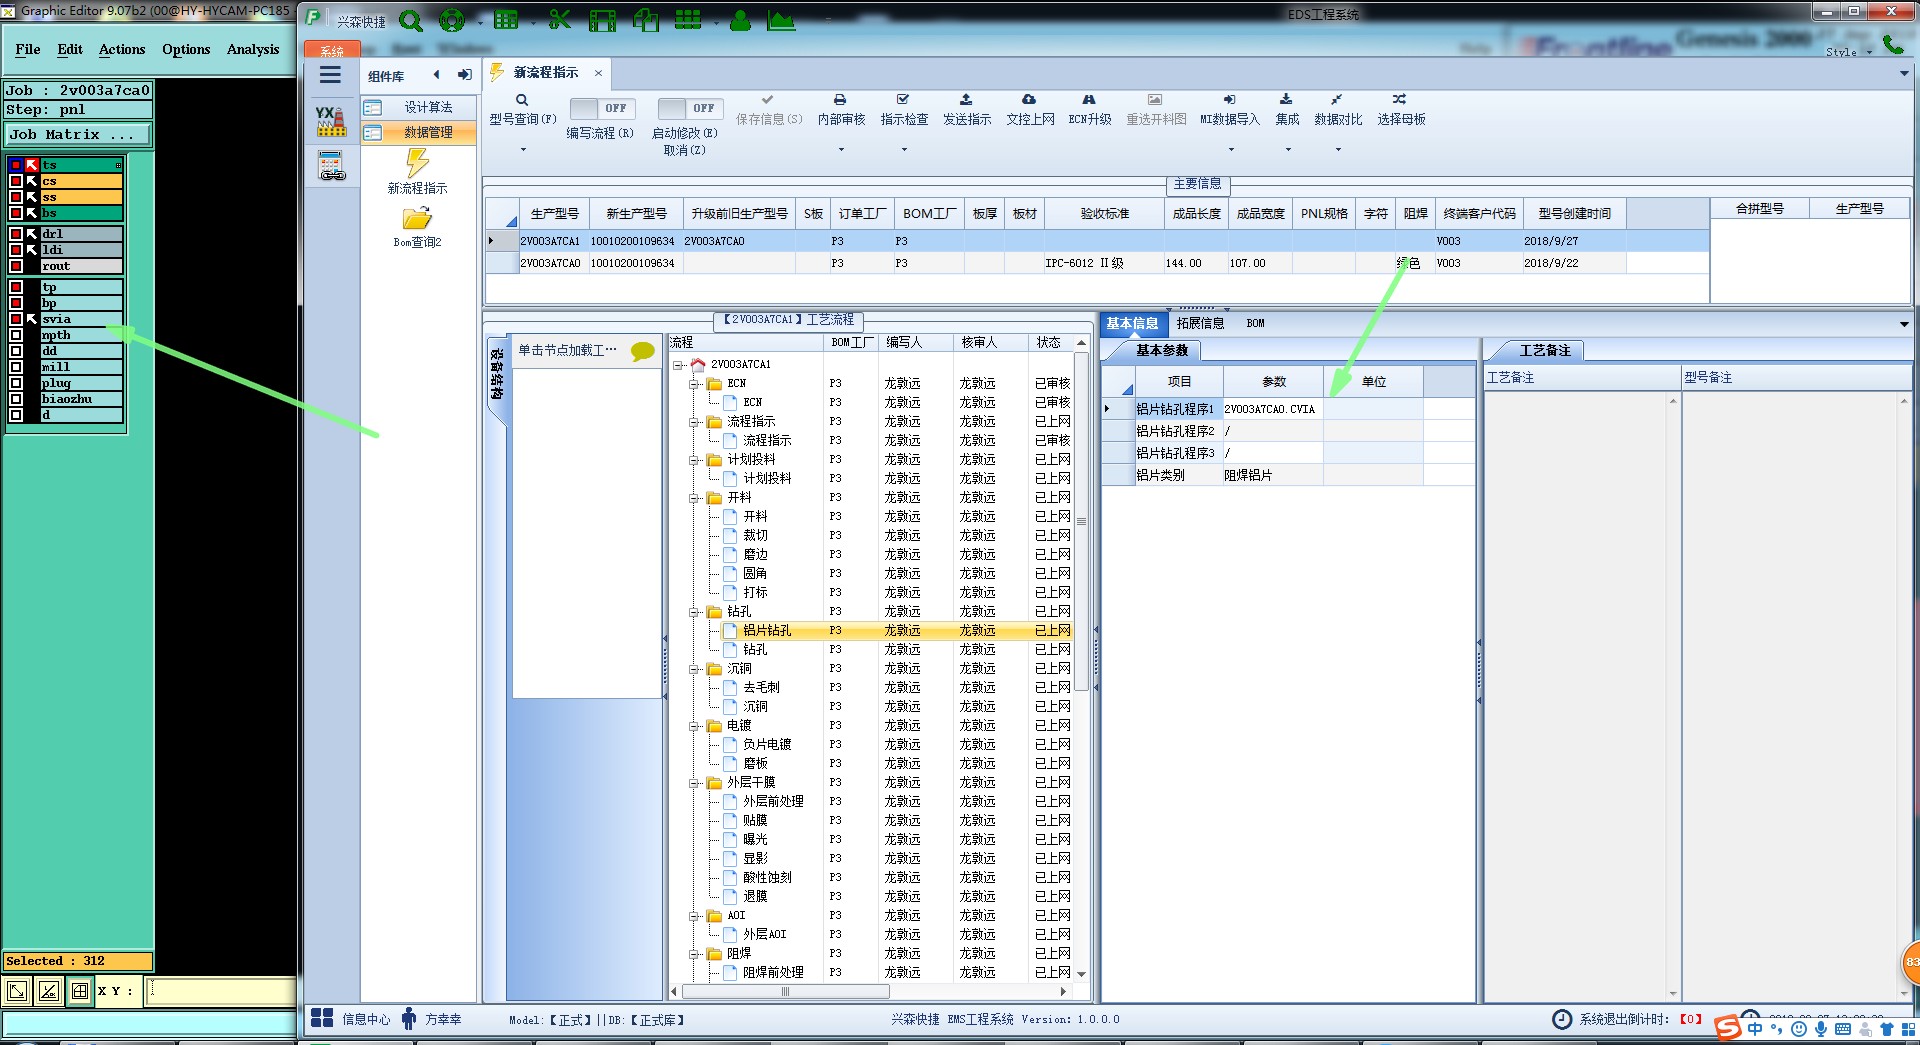The height and width of the screenshot is (1045, 1920).
Task: Select 数据管理 in component panel
Action: coord(419,132)
